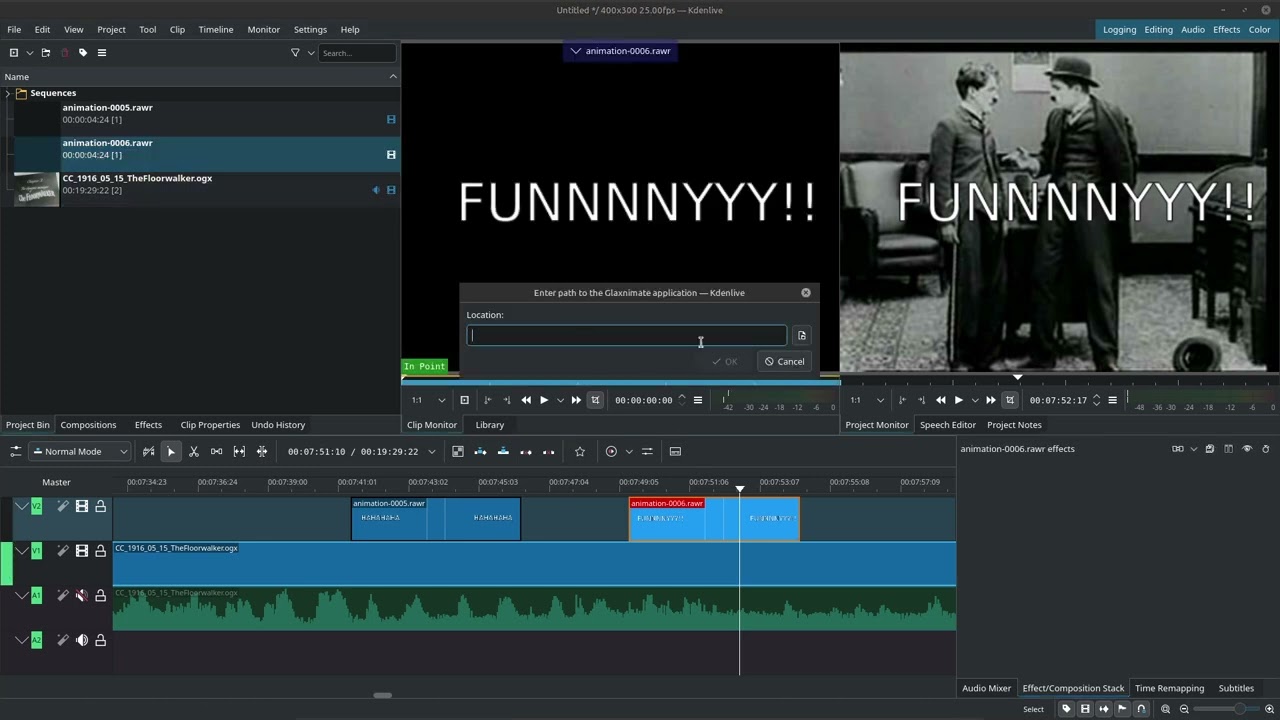Click the extract timeline zone icon
1280x720 pixels.
(526, 451)
